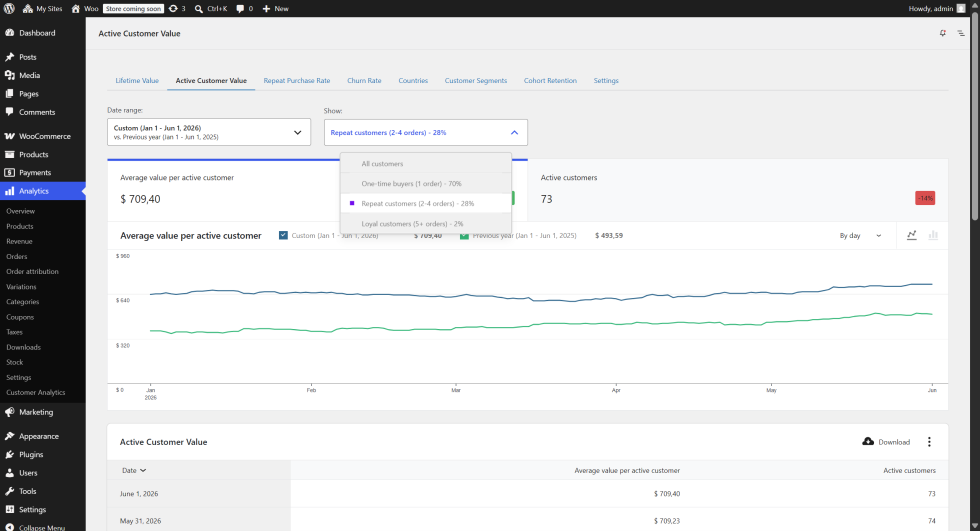Sort table by Date column
The height and width of the screenshot is (531, 980).
point(134,470)
